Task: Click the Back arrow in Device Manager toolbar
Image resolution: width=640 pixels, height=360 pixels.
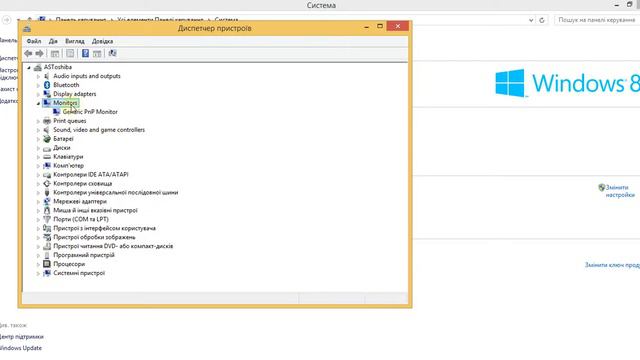Action: 28,53
